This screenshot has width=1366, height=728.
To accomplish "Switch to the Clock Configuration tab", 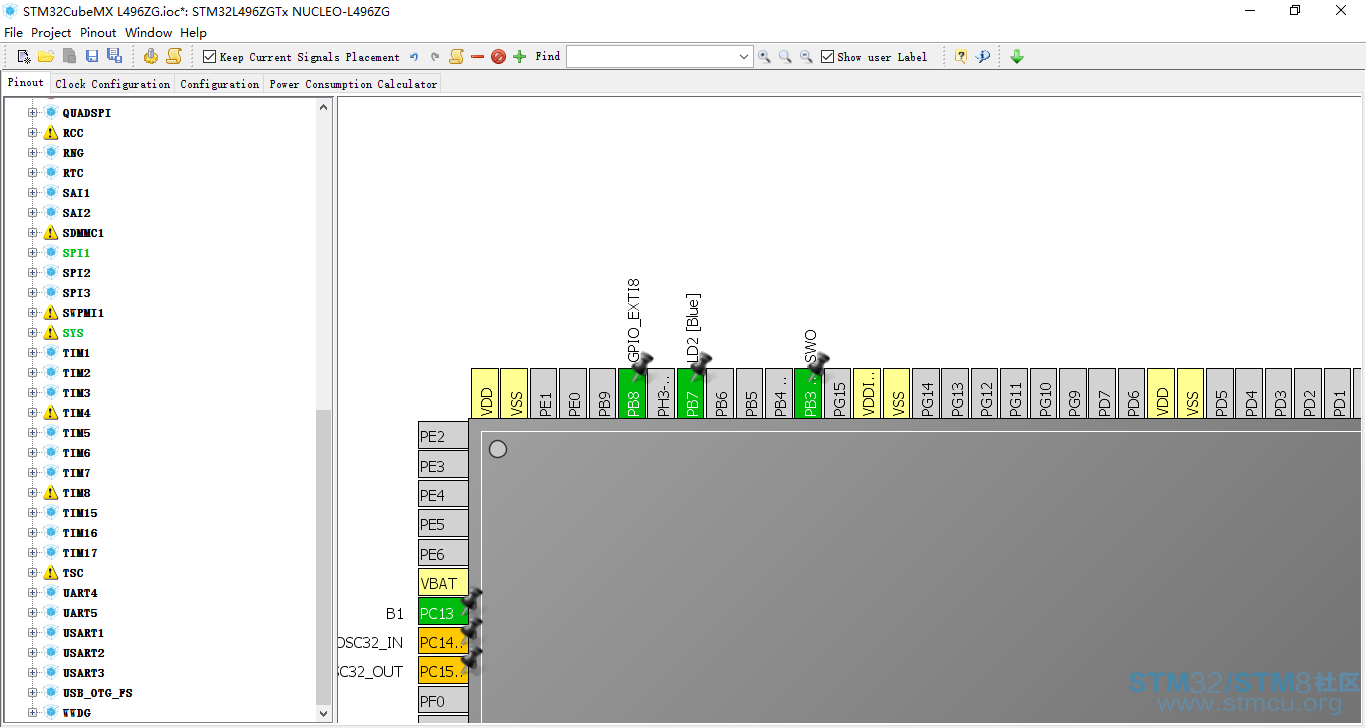I will click(113, 85).
